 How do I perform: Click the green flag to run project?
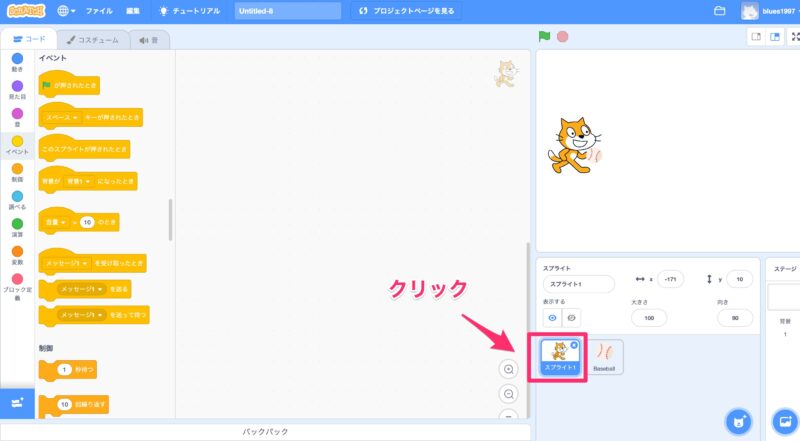tap(545, 37)
